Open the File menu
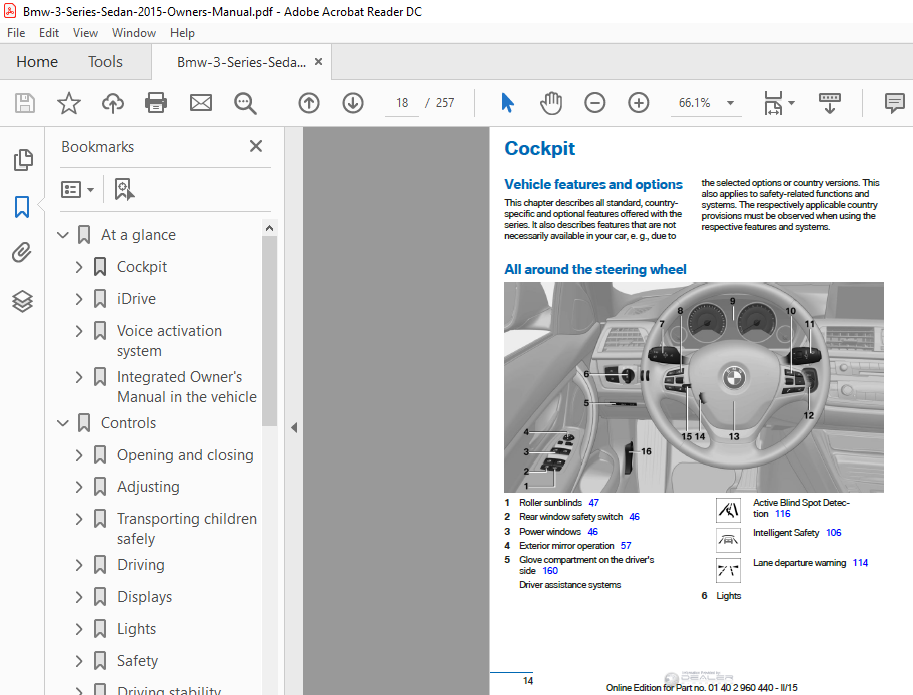The height and width of the screenshot is (695, 913). coord(16,33)
